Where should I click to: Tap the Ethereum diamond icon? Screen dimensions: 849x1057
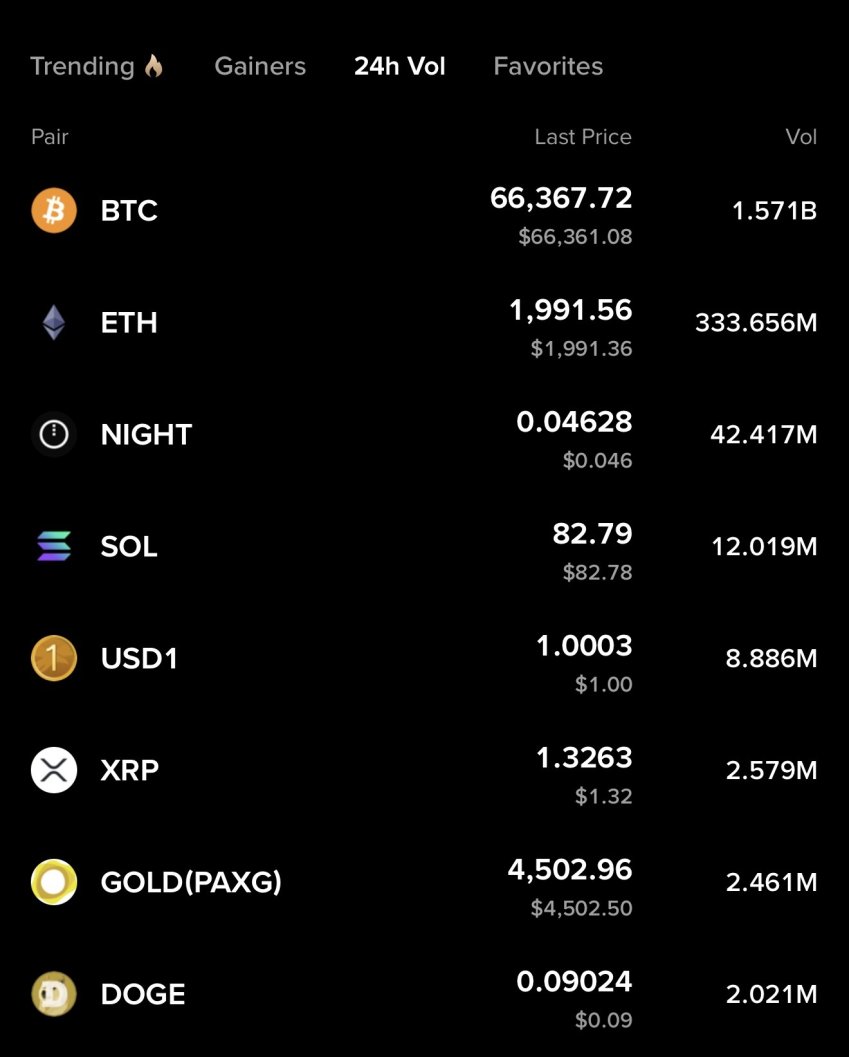(54, 323)
